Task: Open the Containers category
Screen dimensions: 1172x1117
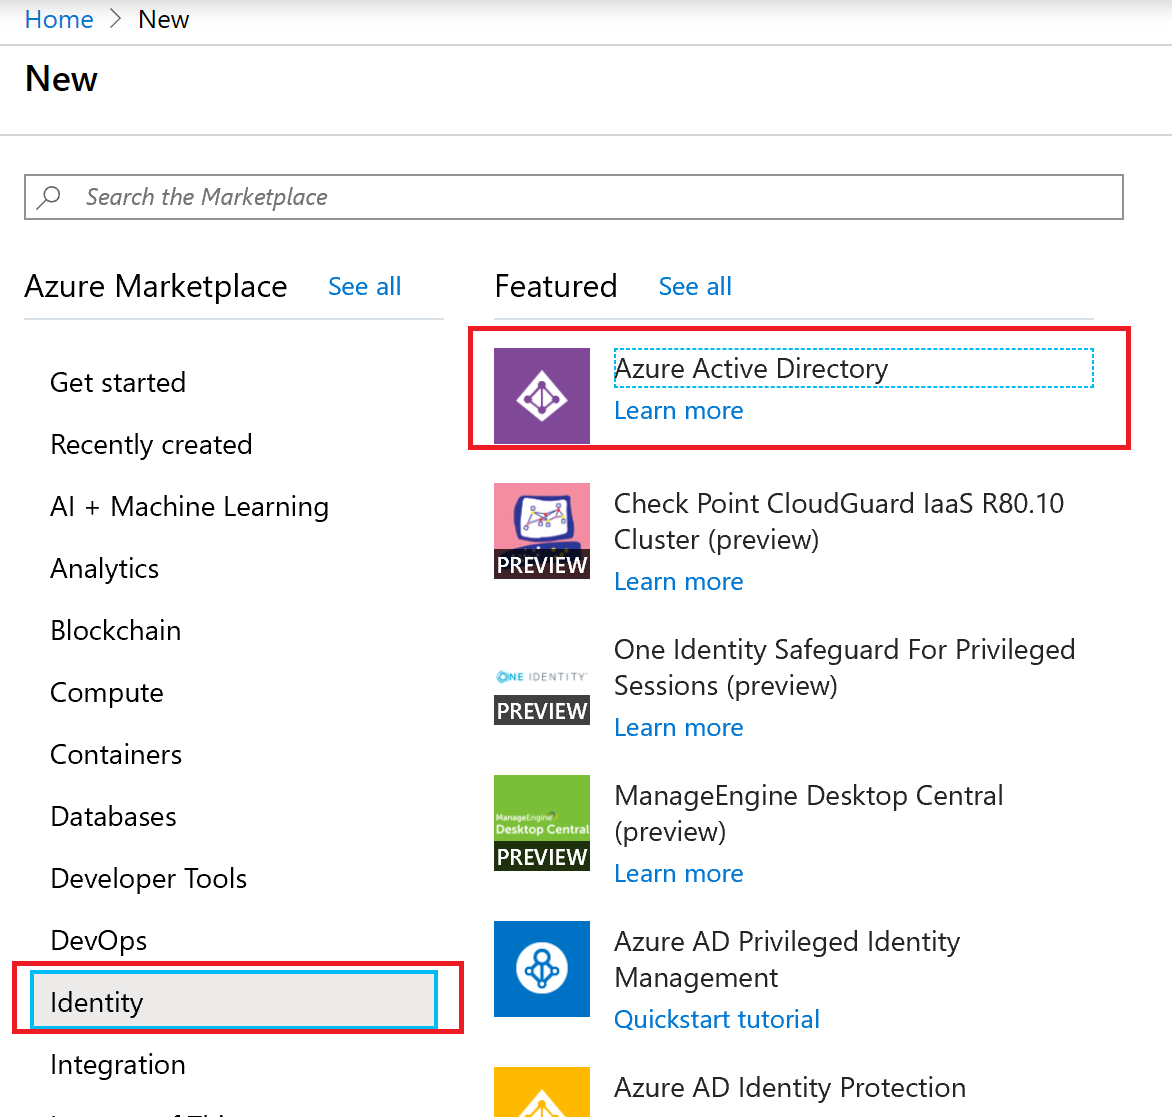Action: pos(115,754)
